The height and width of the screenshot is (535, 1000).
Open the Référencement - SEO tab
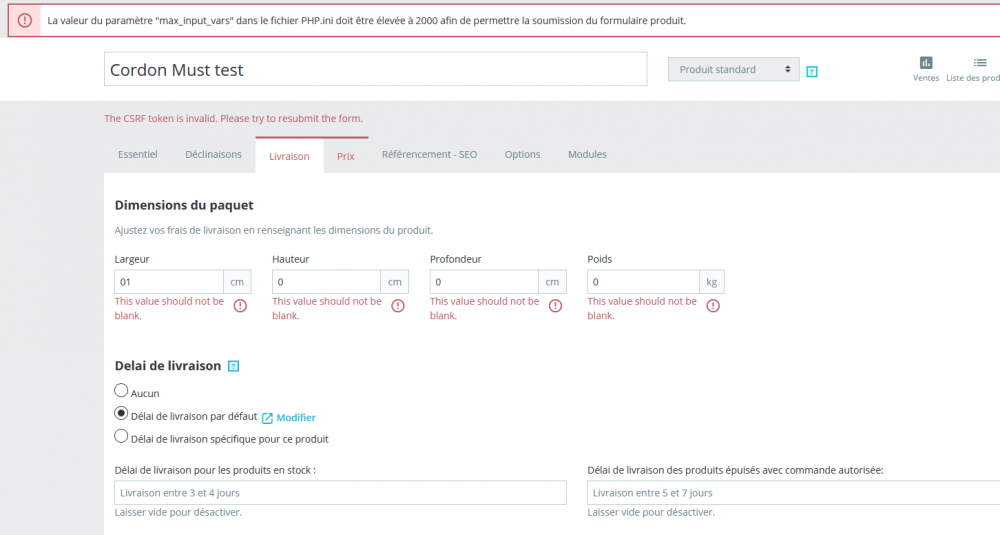tap(429, 154)
